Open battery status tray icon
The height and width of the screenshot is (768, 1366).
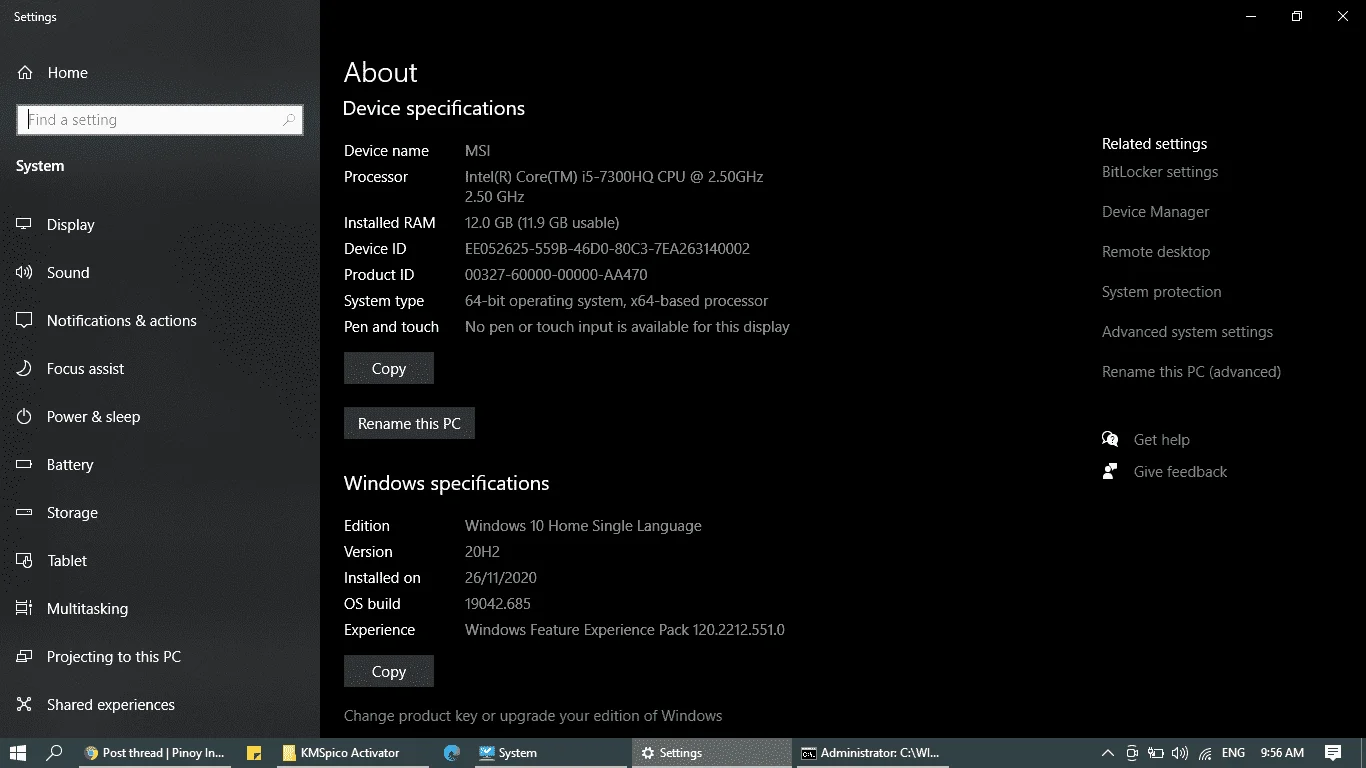pyautogui.click(x=1156, y=753)
